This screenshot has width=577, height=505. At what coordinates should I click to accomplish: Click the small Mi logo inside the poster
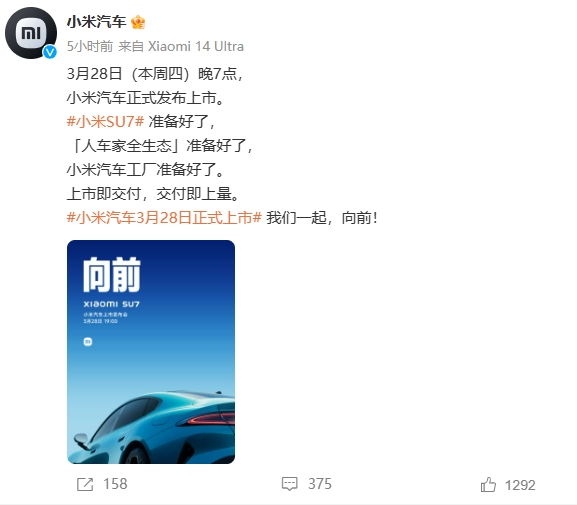pos(88,342)
